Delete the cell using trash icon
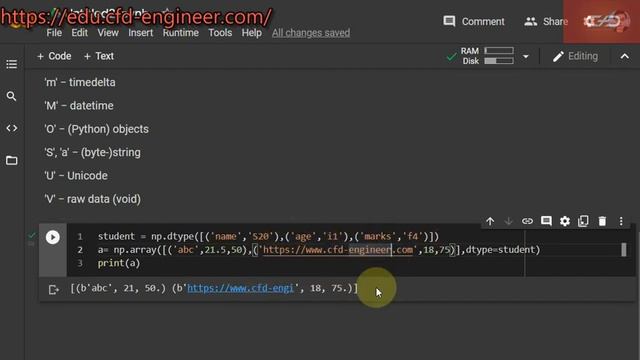Viewport: 640px width, 360px height. click(602, 221)
